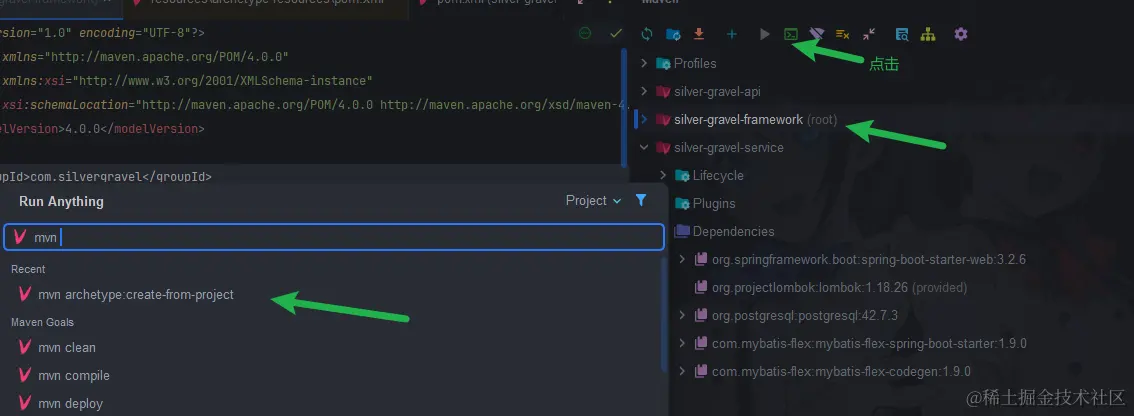Click Maven icon beside silver-gravel-service
The width and height of the screenshot is (1134, 416).
click(662, 148)
